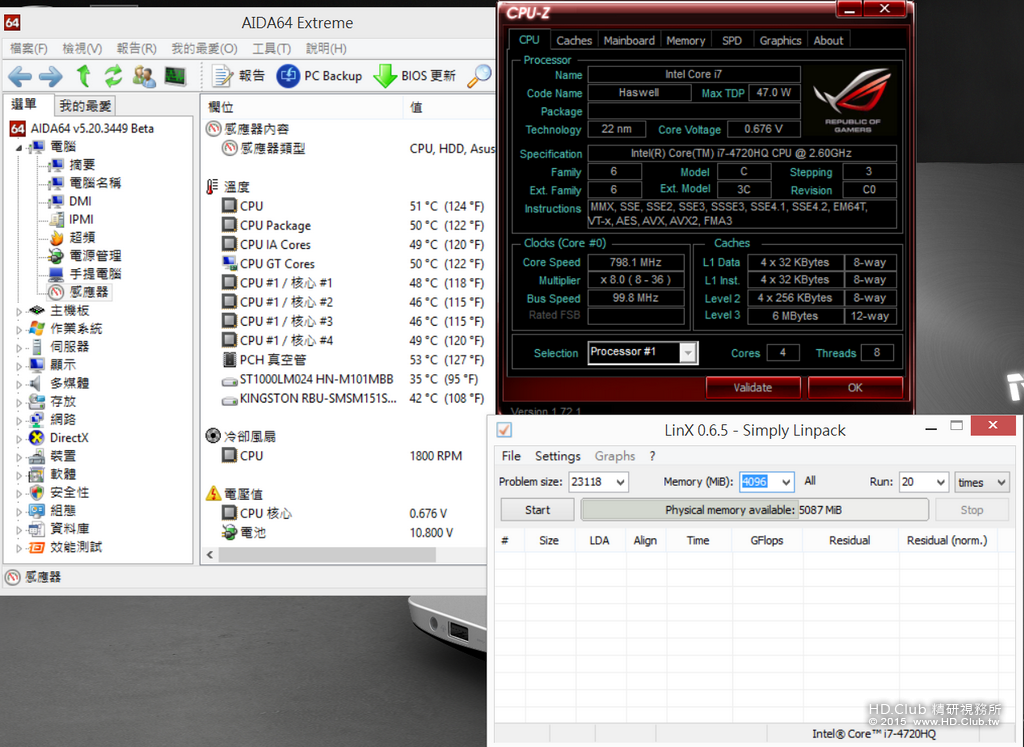
Task: Expand the 主機板 tree node
Action: 19,311
